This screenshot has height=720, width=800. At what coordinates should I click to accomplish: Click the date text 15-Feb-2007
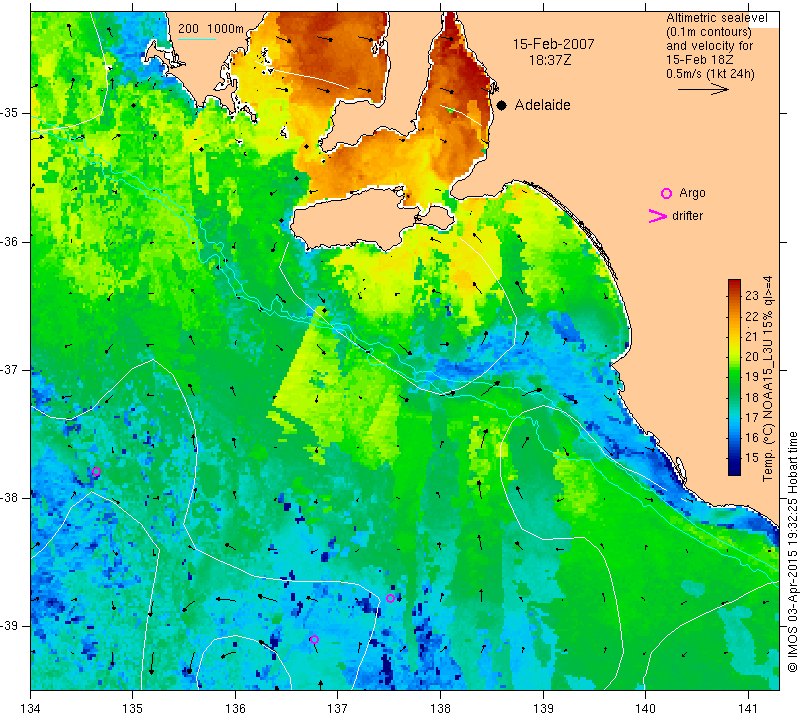tap(554, 44)
